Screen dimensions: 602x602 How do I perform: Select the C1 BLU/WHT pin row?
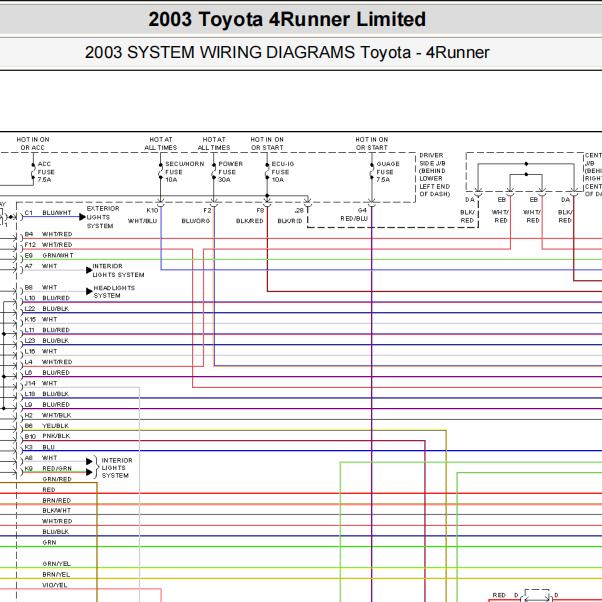48,213
